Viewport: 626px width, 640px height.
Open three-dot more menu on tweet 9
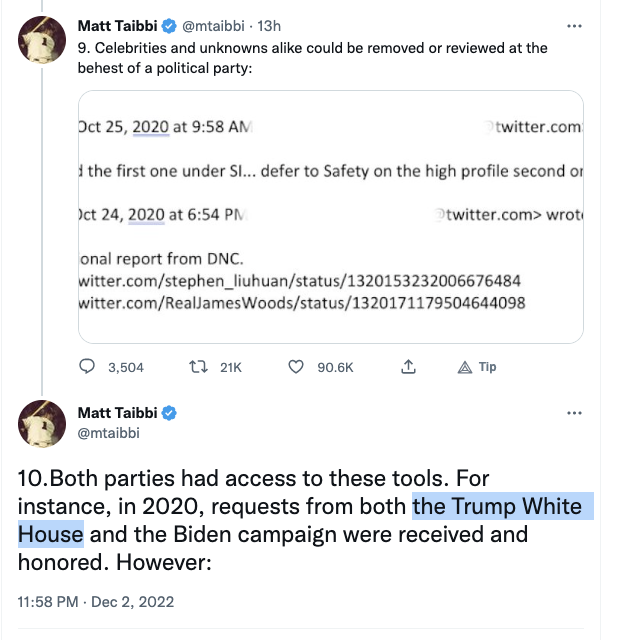574,26
